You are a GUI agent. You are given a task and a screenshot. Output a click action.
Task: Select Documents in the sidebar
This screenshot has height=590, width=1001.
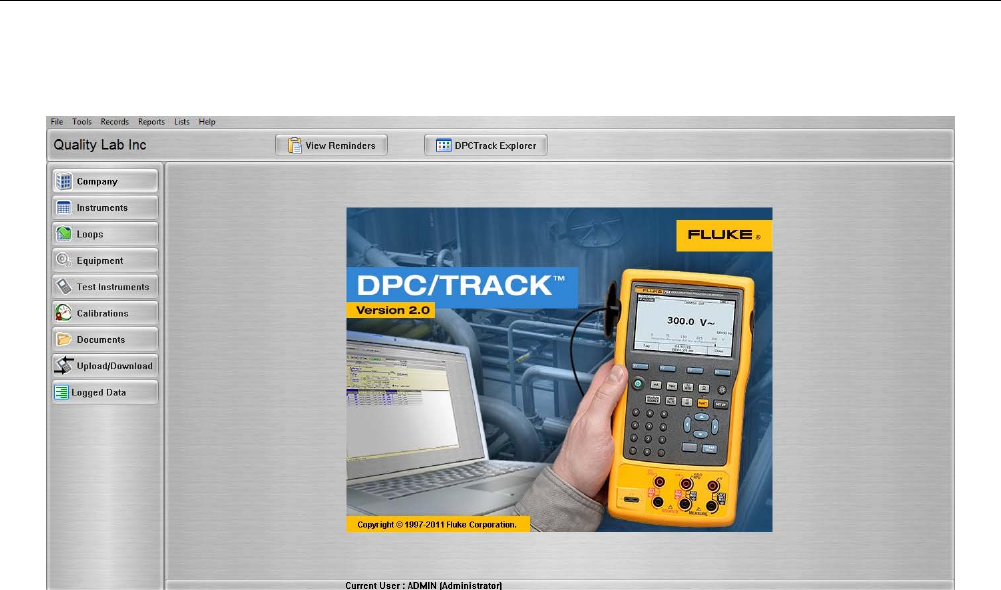point(105,339)
